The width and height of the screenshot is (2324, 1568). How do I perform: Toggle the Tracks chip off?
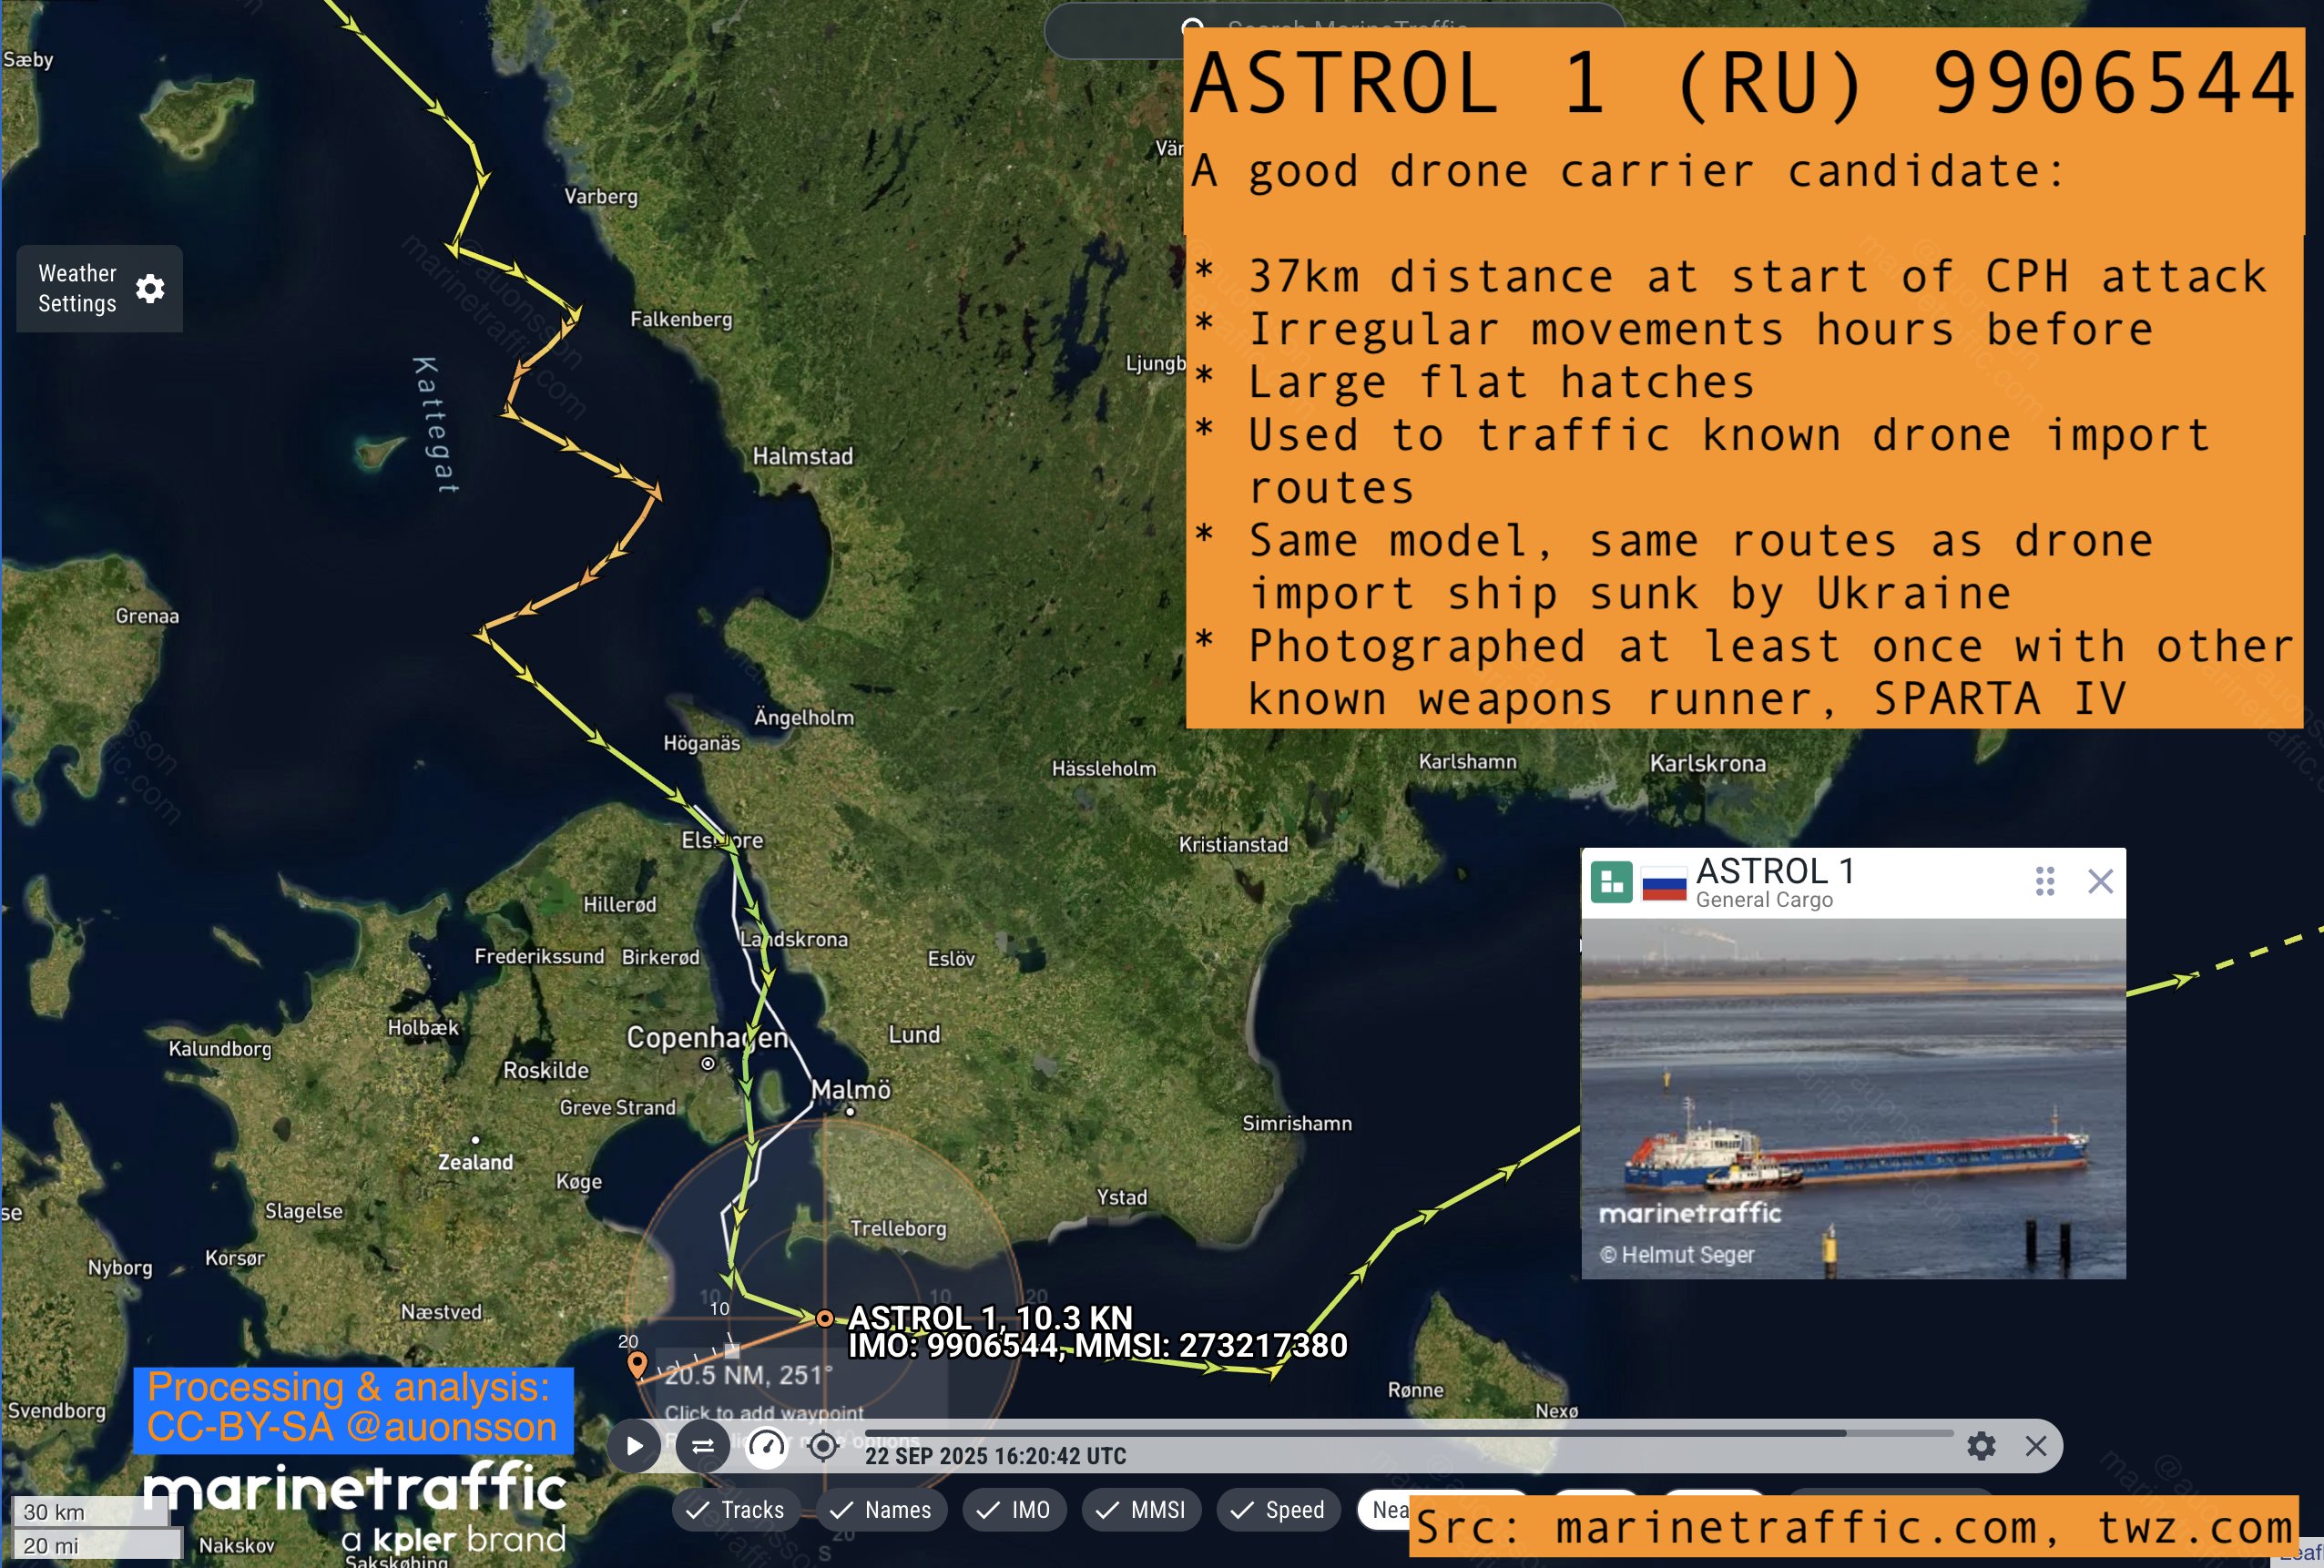736,1510
